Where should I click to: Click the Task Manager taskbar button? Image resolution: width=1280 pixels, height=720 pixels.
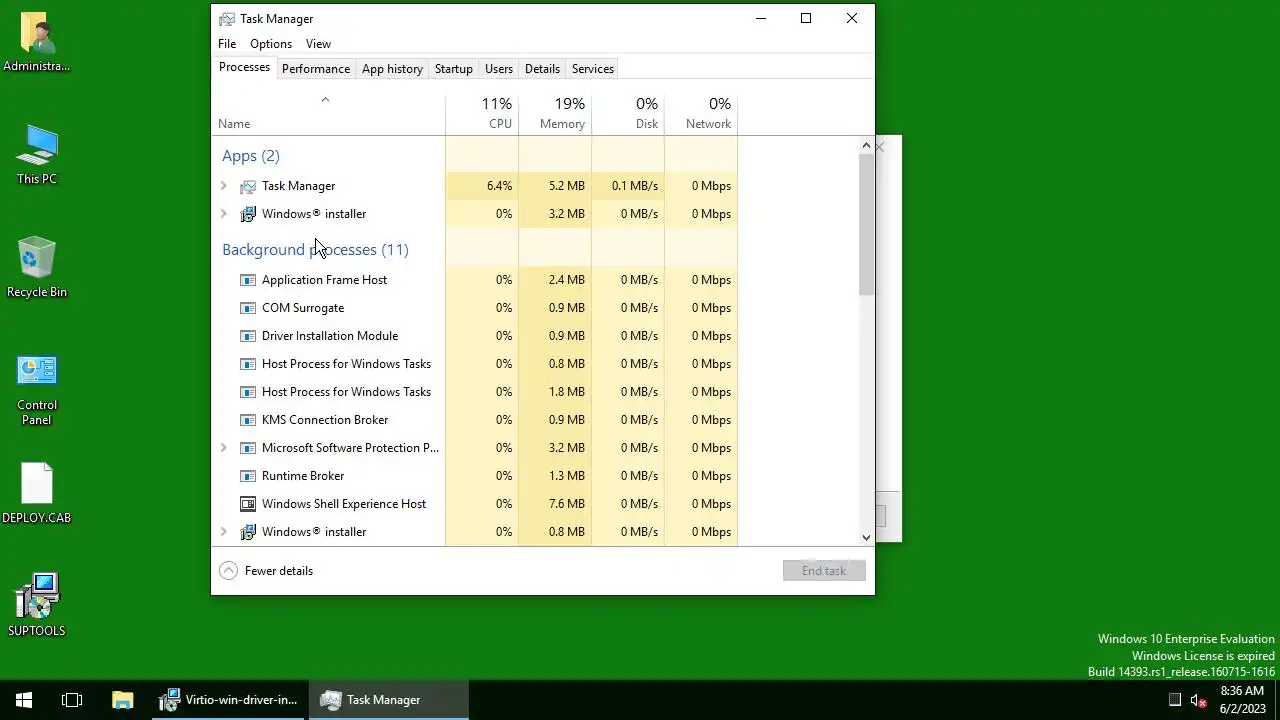[x=390, y=700]
